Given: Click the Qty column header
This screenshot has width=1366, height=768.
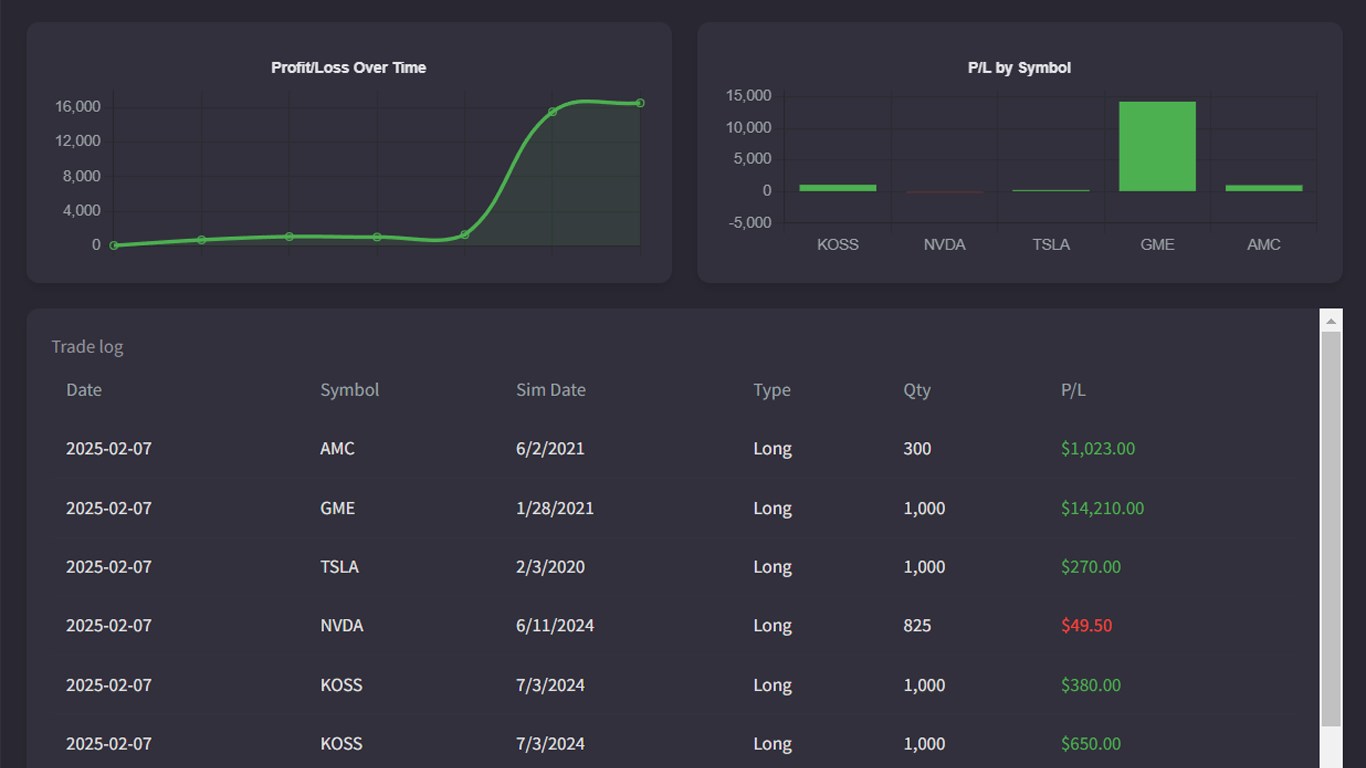Looking at the screenshot, I should pyautogui.click(x=917, y=390).
